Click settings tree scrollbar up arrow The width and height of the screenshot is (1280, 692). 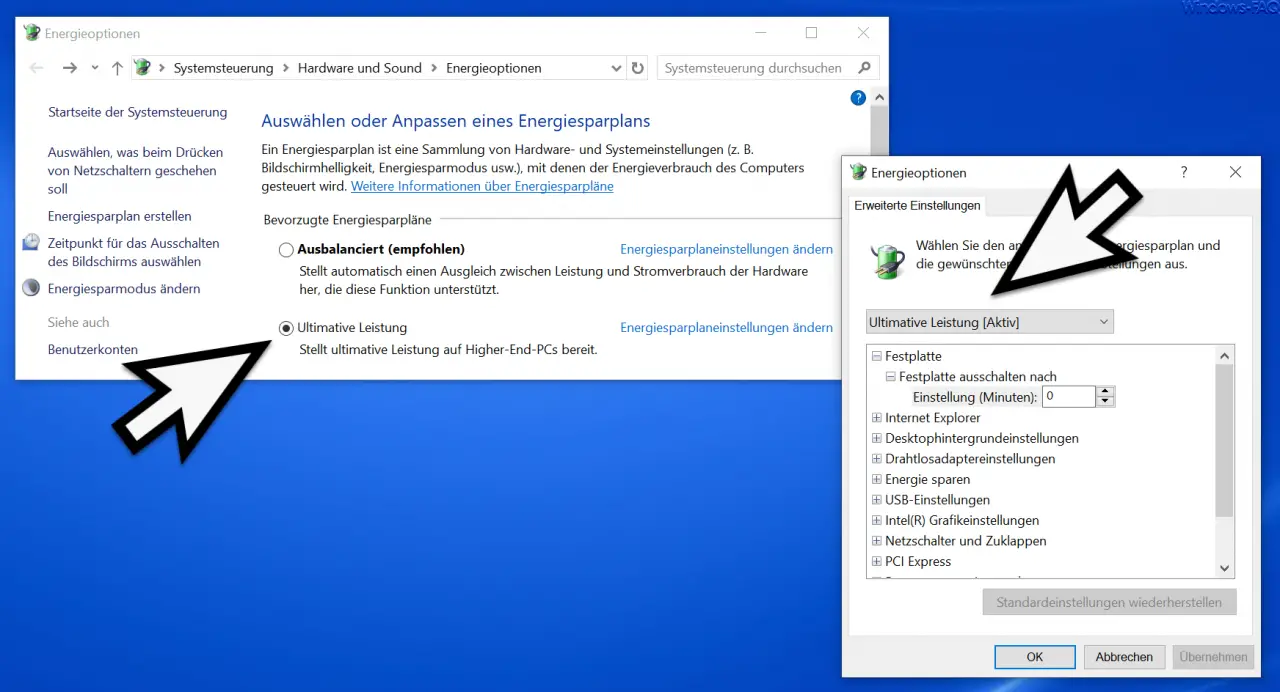click(x=1225, y=355)
